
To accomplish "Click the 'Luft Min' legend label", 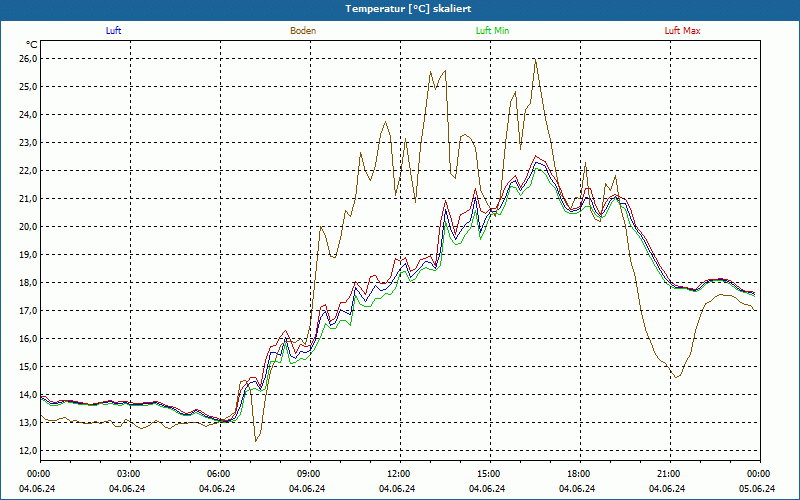I will [x=492, y=31].
